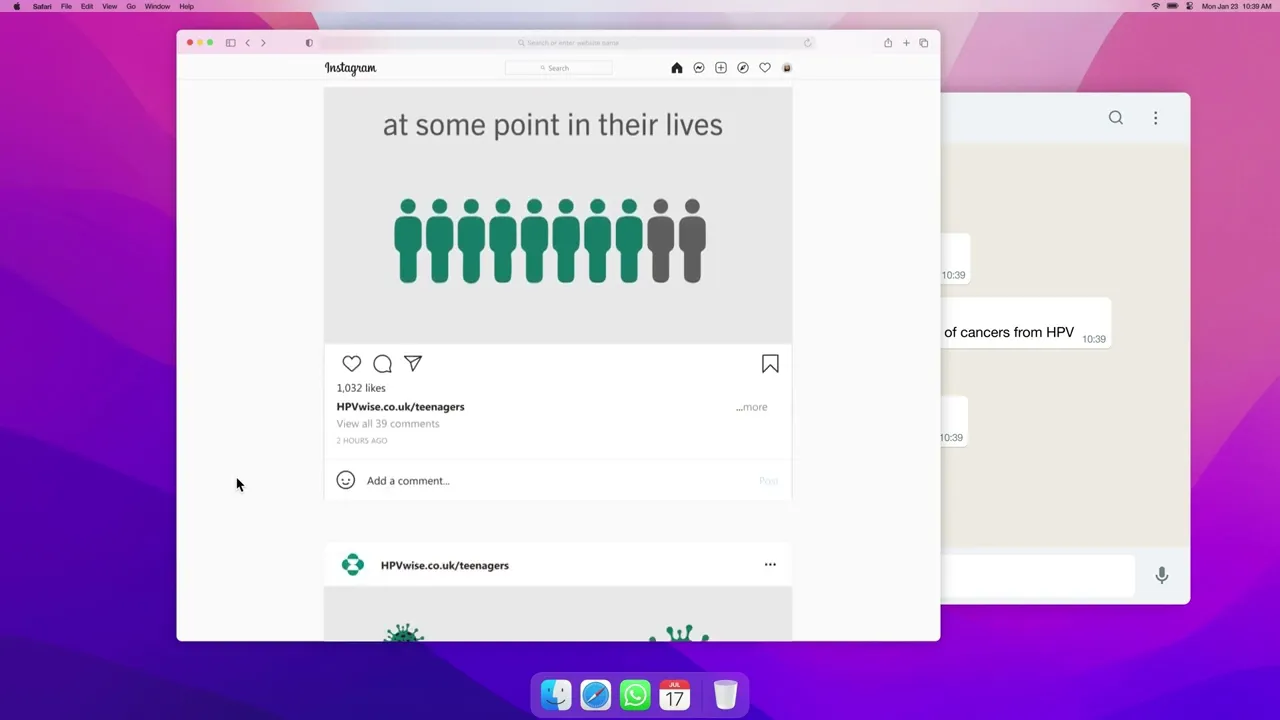Open the Window menu
1280x720 pixels.
[x=157, y=6]
